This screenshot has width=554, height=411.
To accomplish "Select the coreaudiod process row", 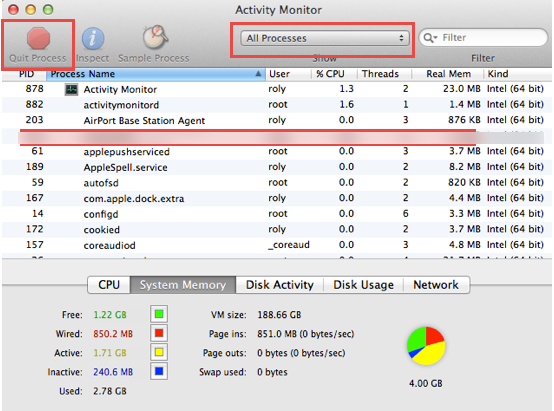I will 277,245.
